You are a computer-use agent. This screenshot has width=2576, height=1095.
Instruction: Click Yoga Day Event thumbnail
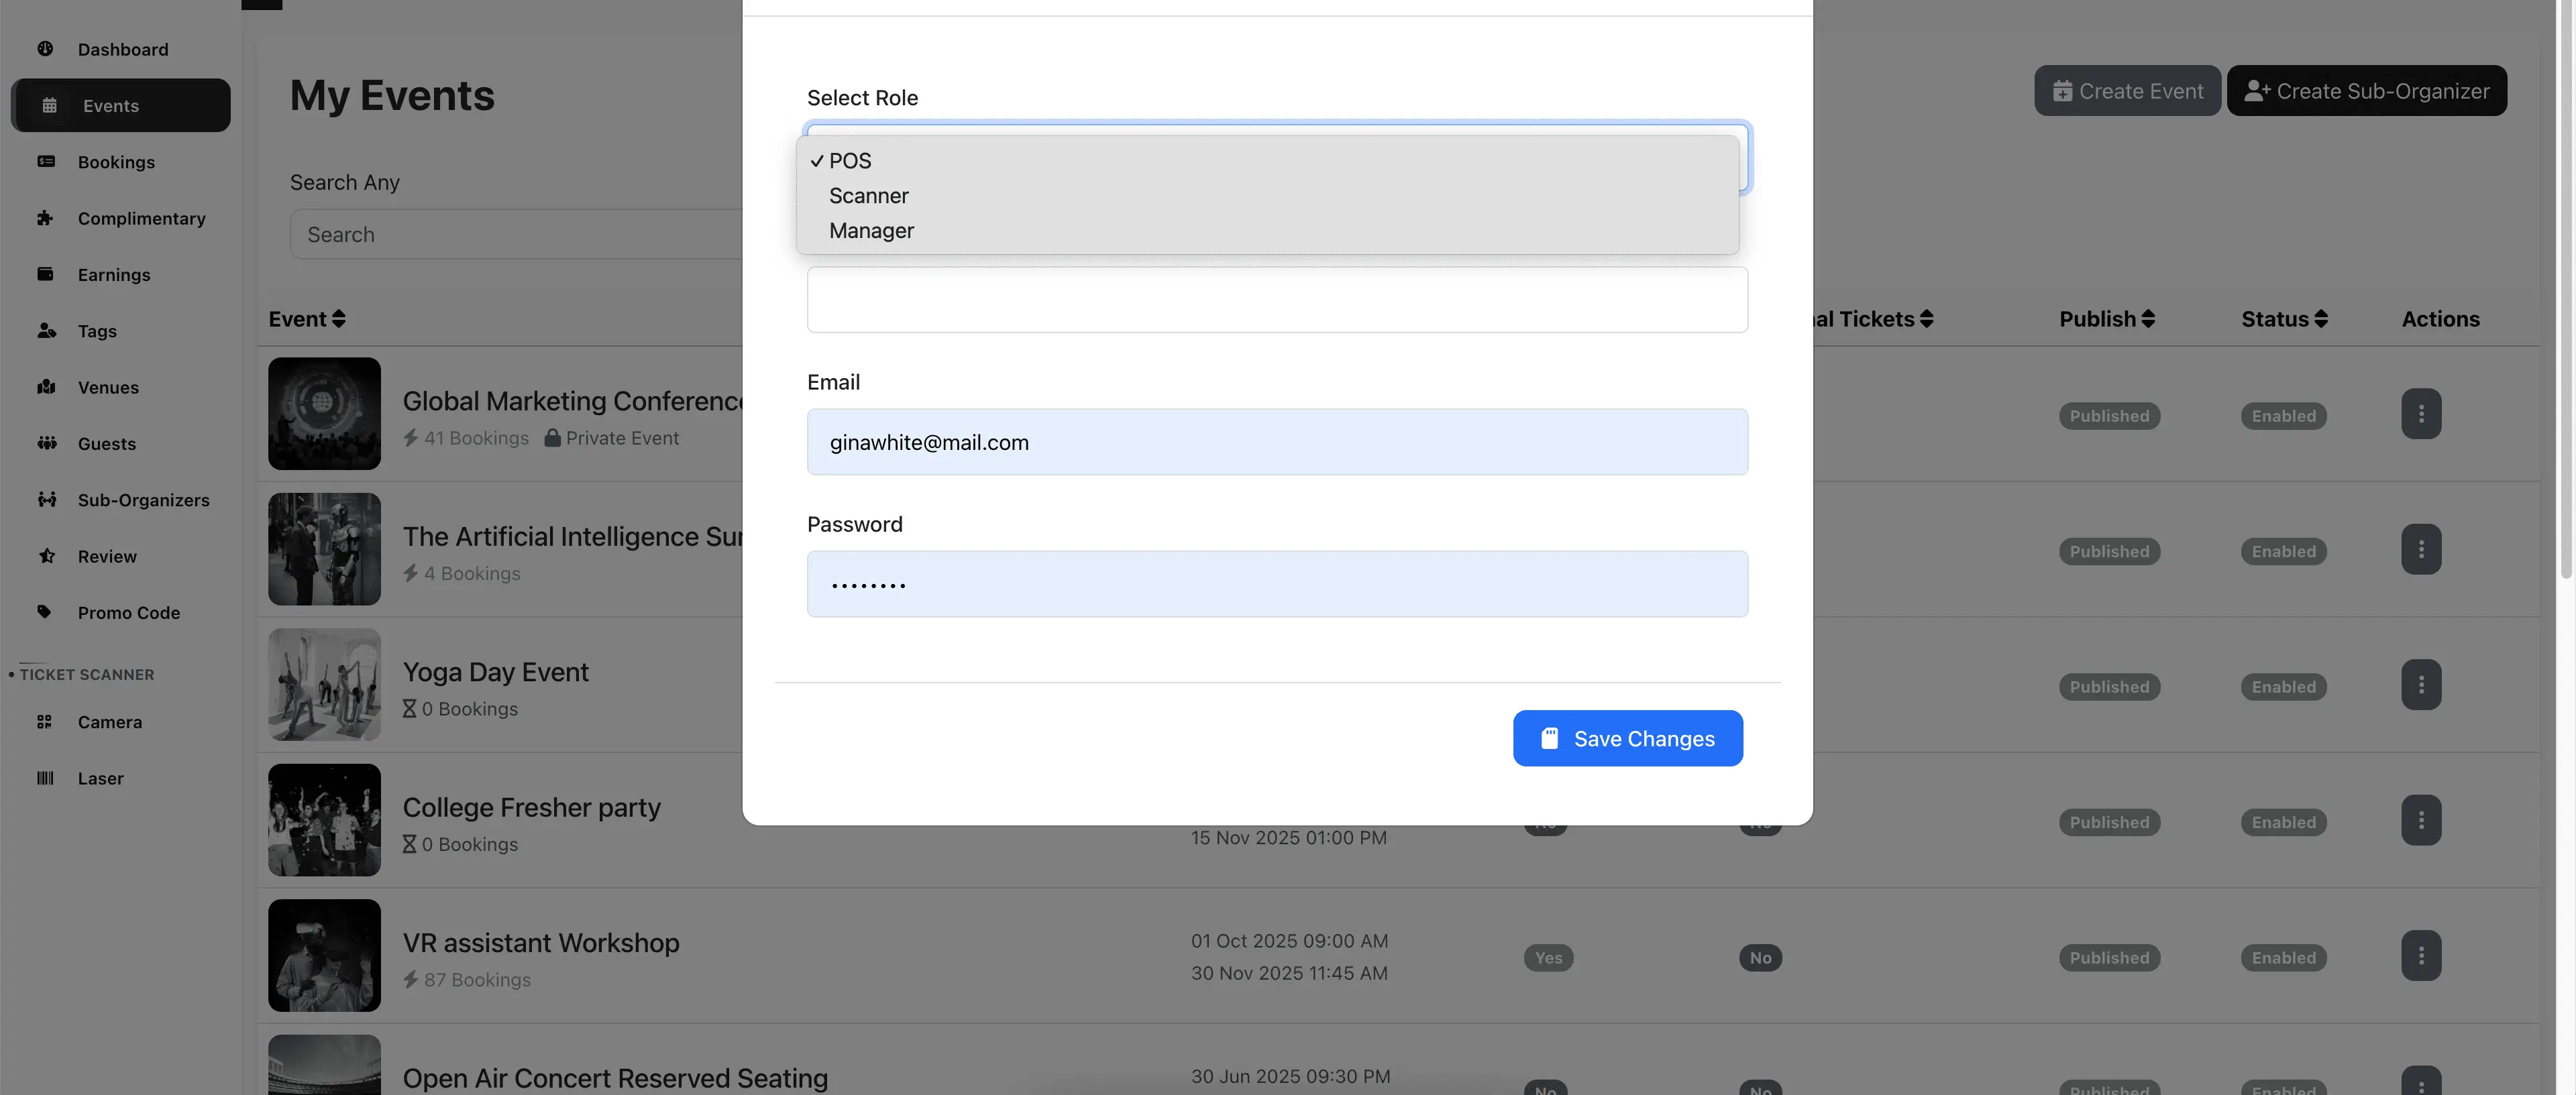(324, 685)
